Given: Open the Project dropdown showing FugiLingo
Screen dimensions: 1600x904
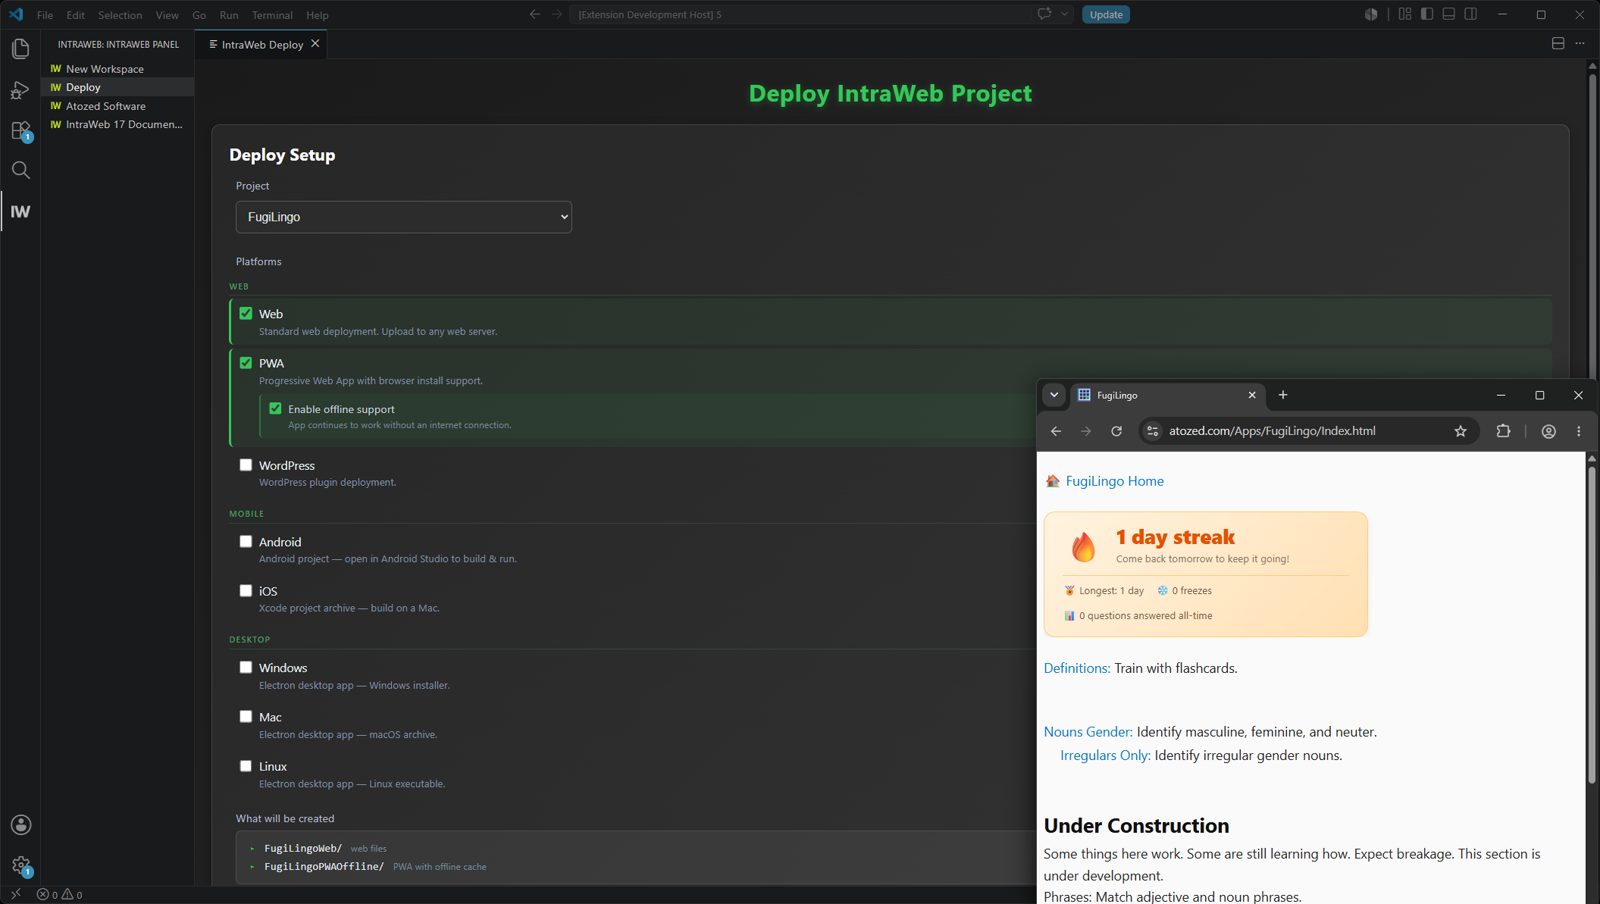Looking at the screenshot, I should (403, 217).
